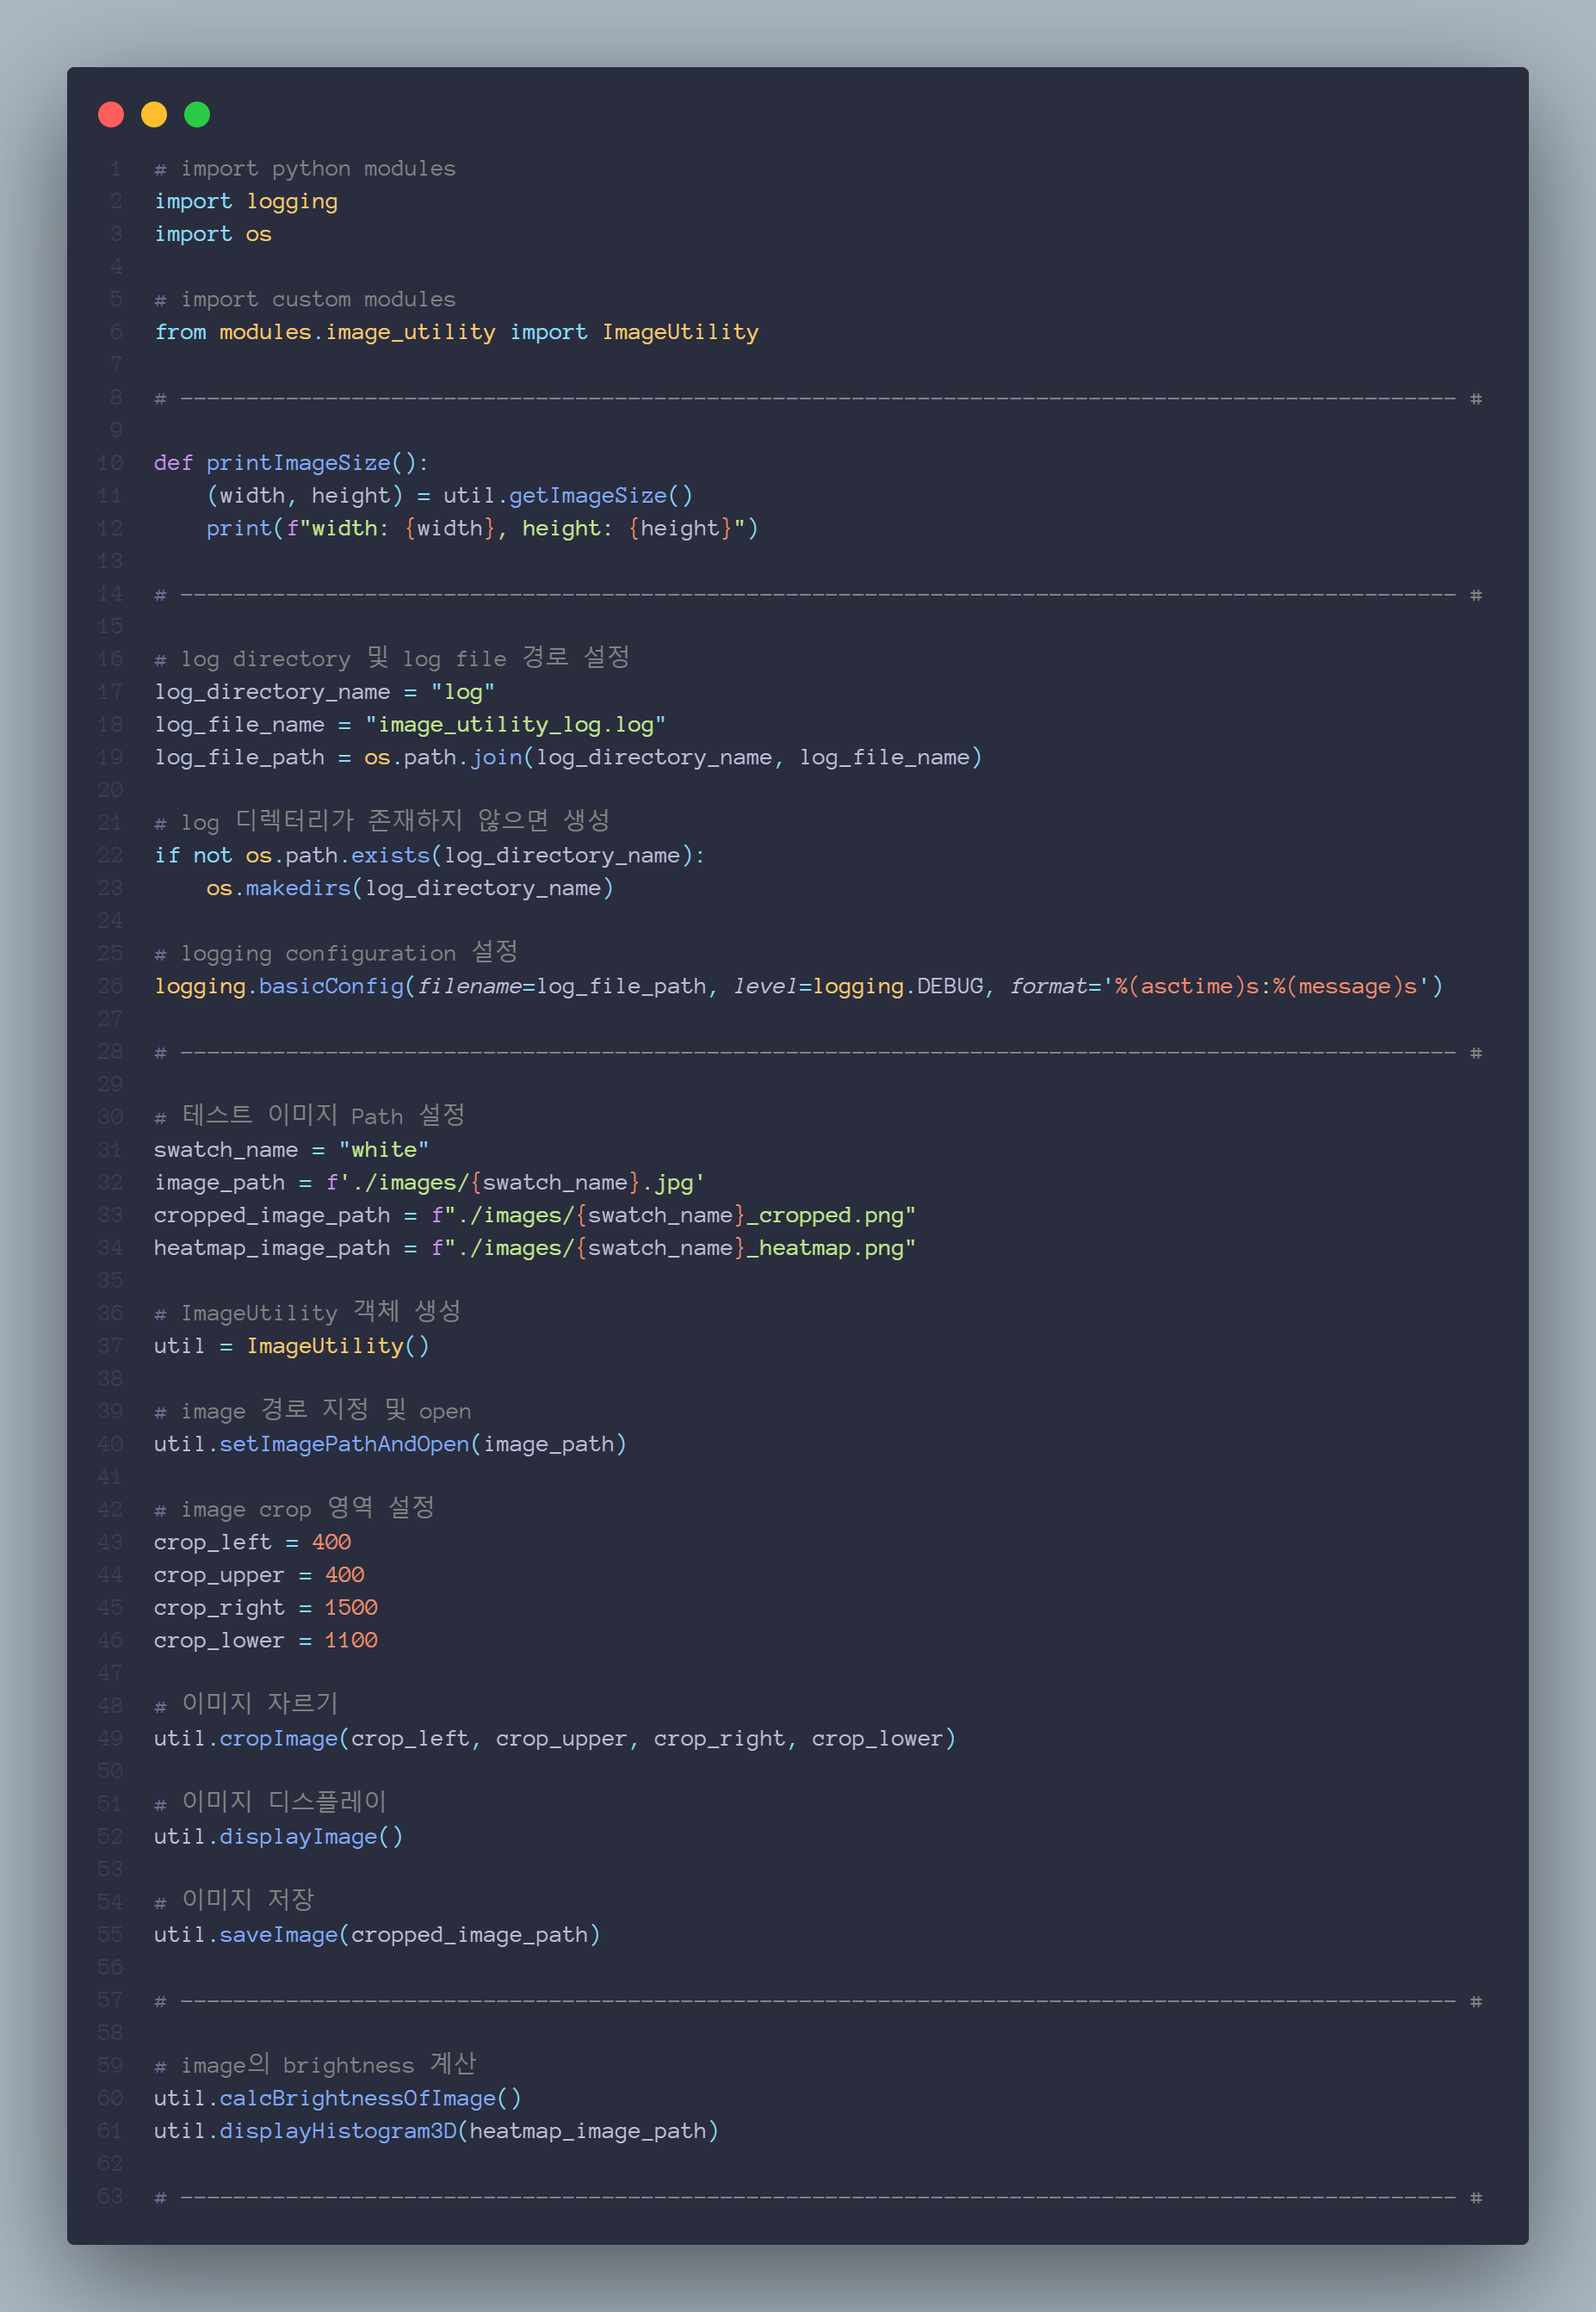Click the green maximize window dot
This screenshot has width=1596, height=2312.
pyautogui.click(x=197, y=115)
